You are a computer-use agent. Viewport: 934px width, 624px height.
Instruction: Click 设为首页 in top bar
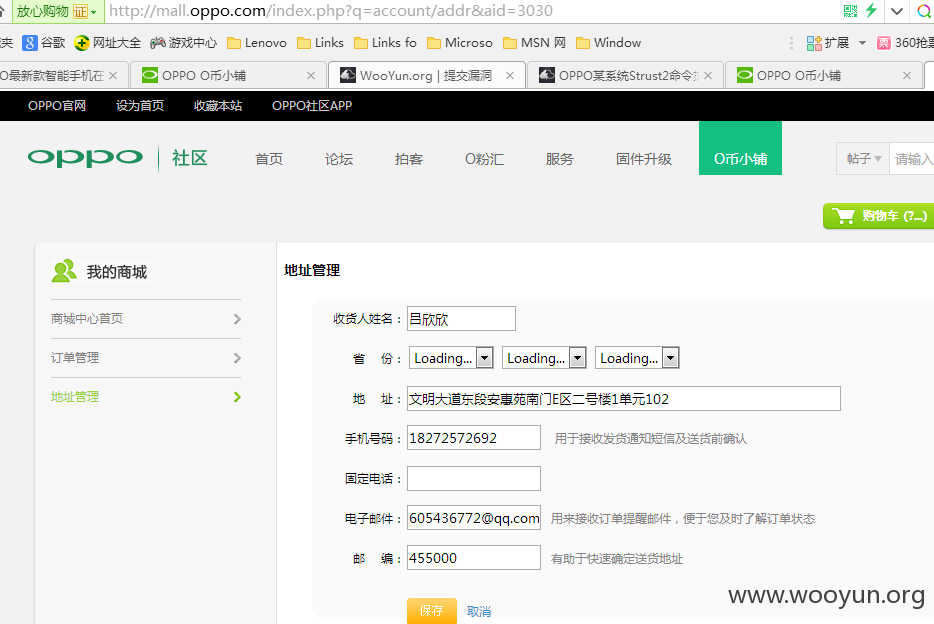140,105
